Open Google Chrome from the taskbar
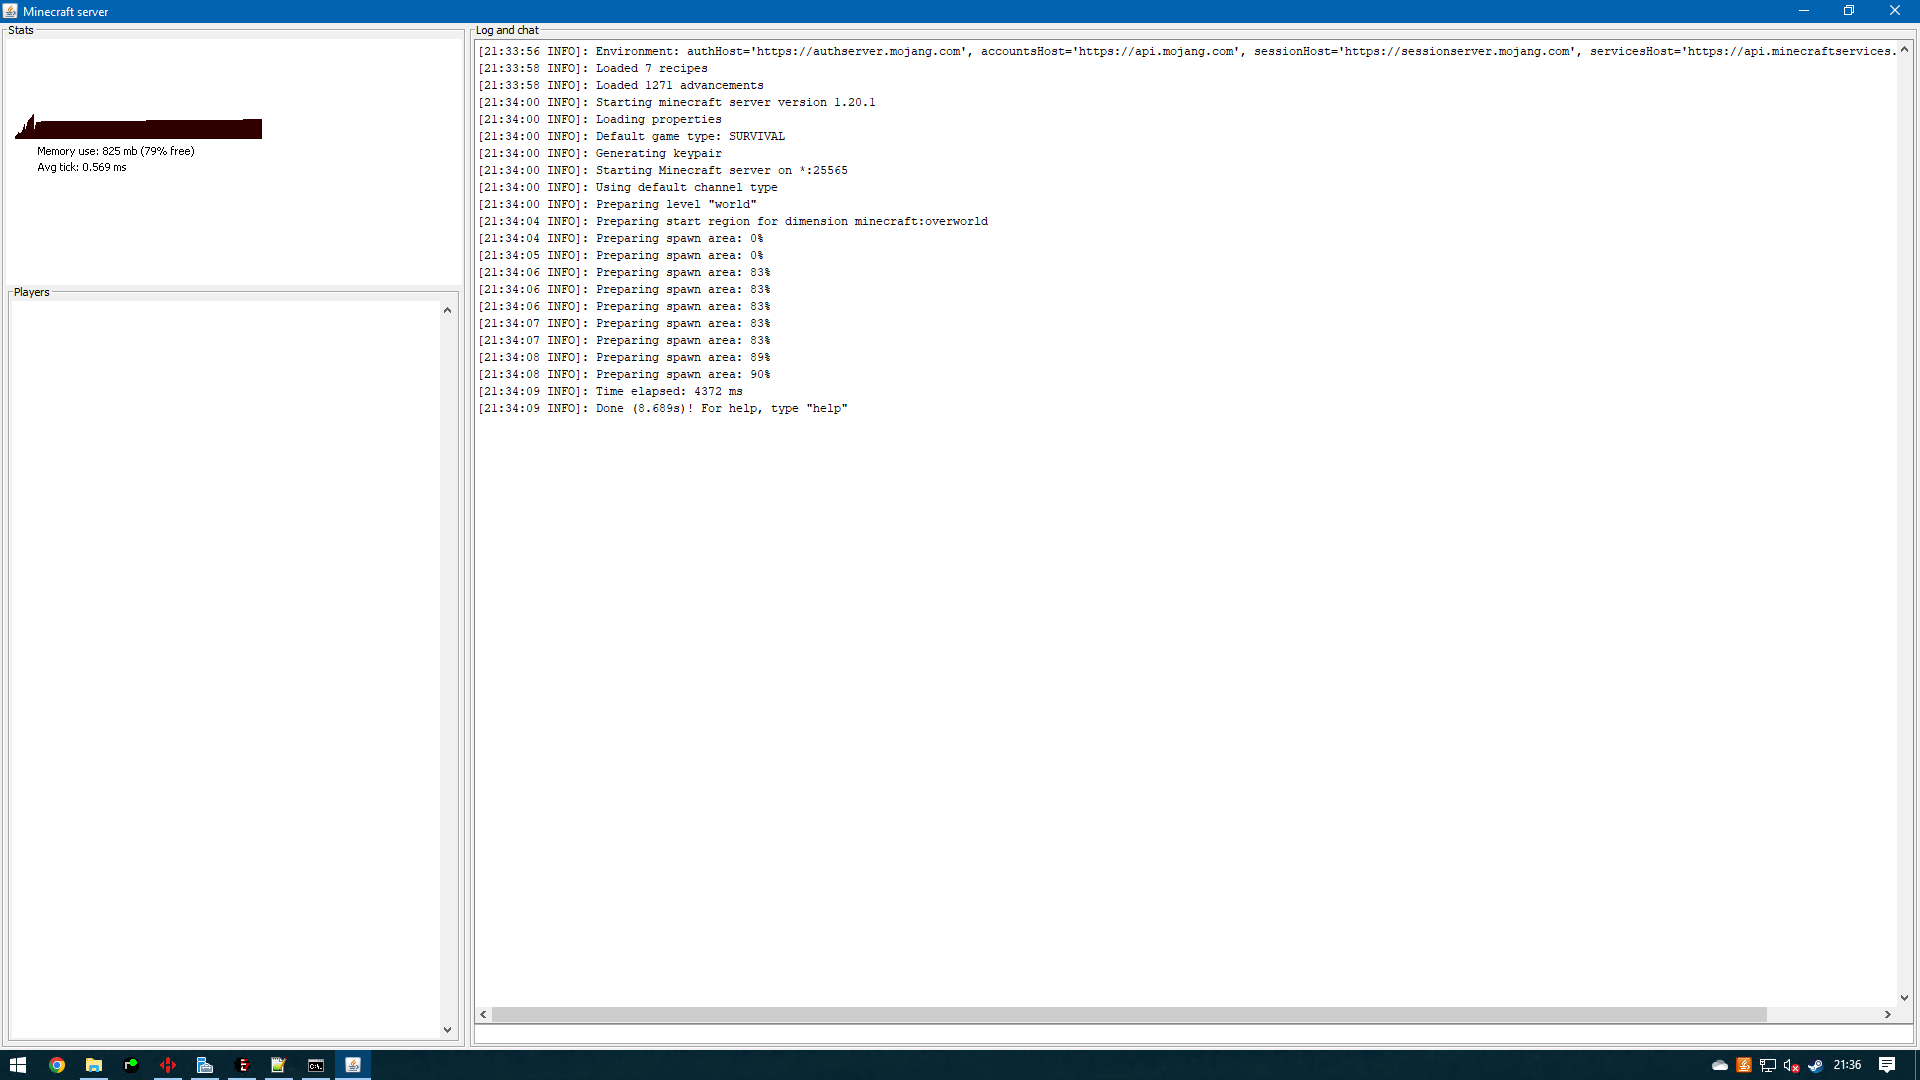Viewport: 1920px width, 1080px height. [x=57, y=1065]
